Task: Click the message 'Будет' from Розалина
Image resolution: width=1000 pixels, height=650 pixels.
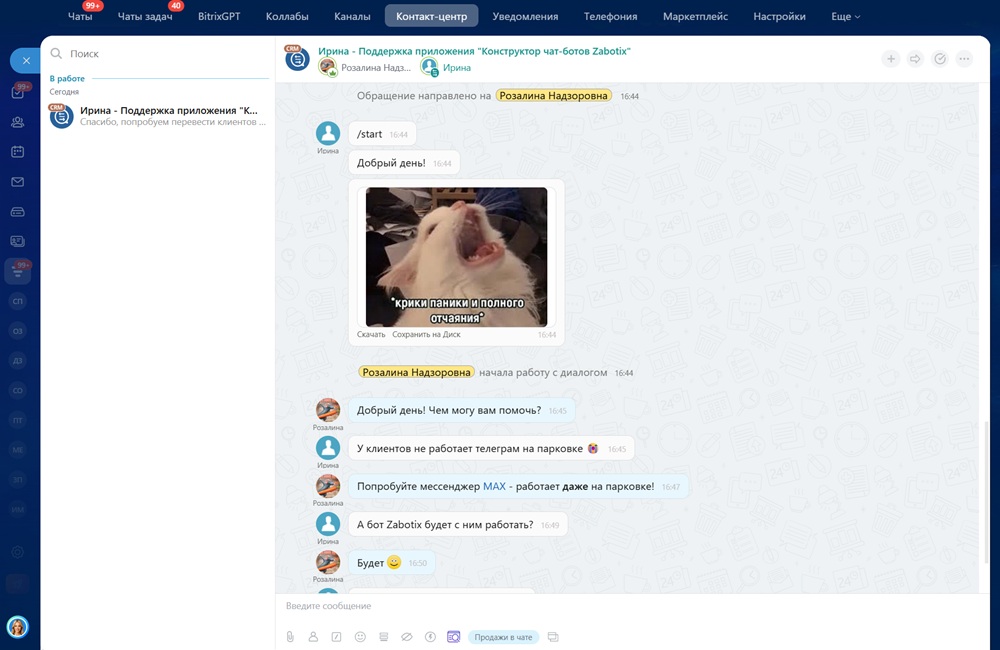Action: pos(392,563)
